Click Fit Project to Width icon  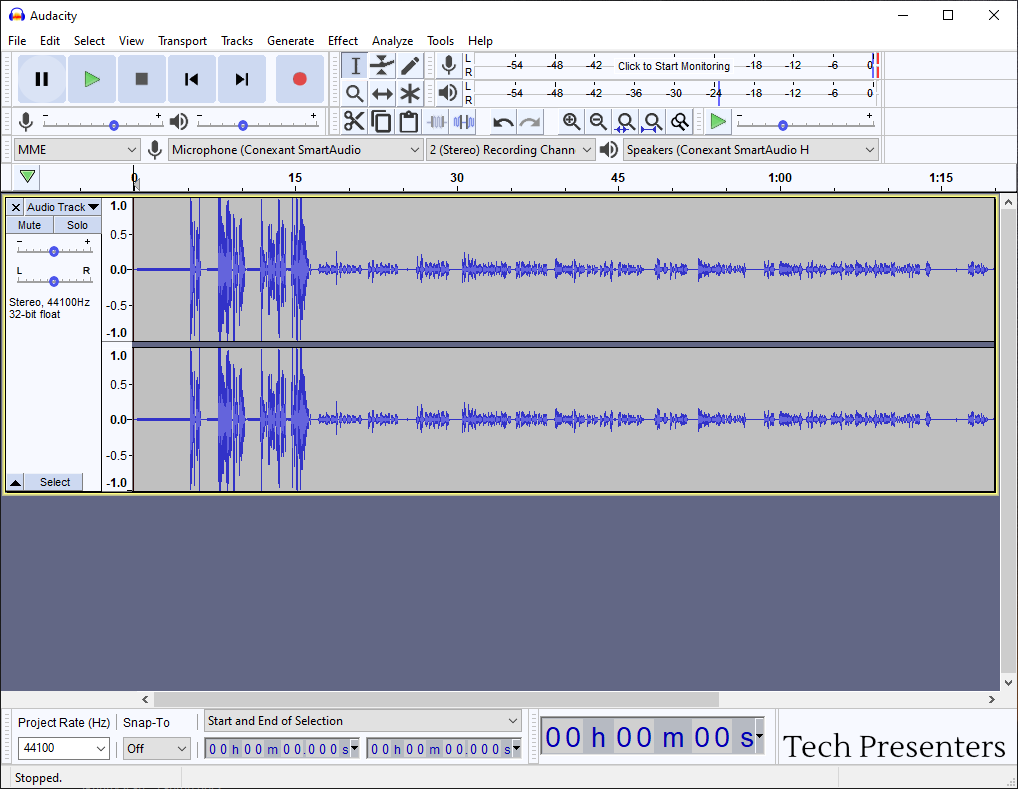click(652, 121)
